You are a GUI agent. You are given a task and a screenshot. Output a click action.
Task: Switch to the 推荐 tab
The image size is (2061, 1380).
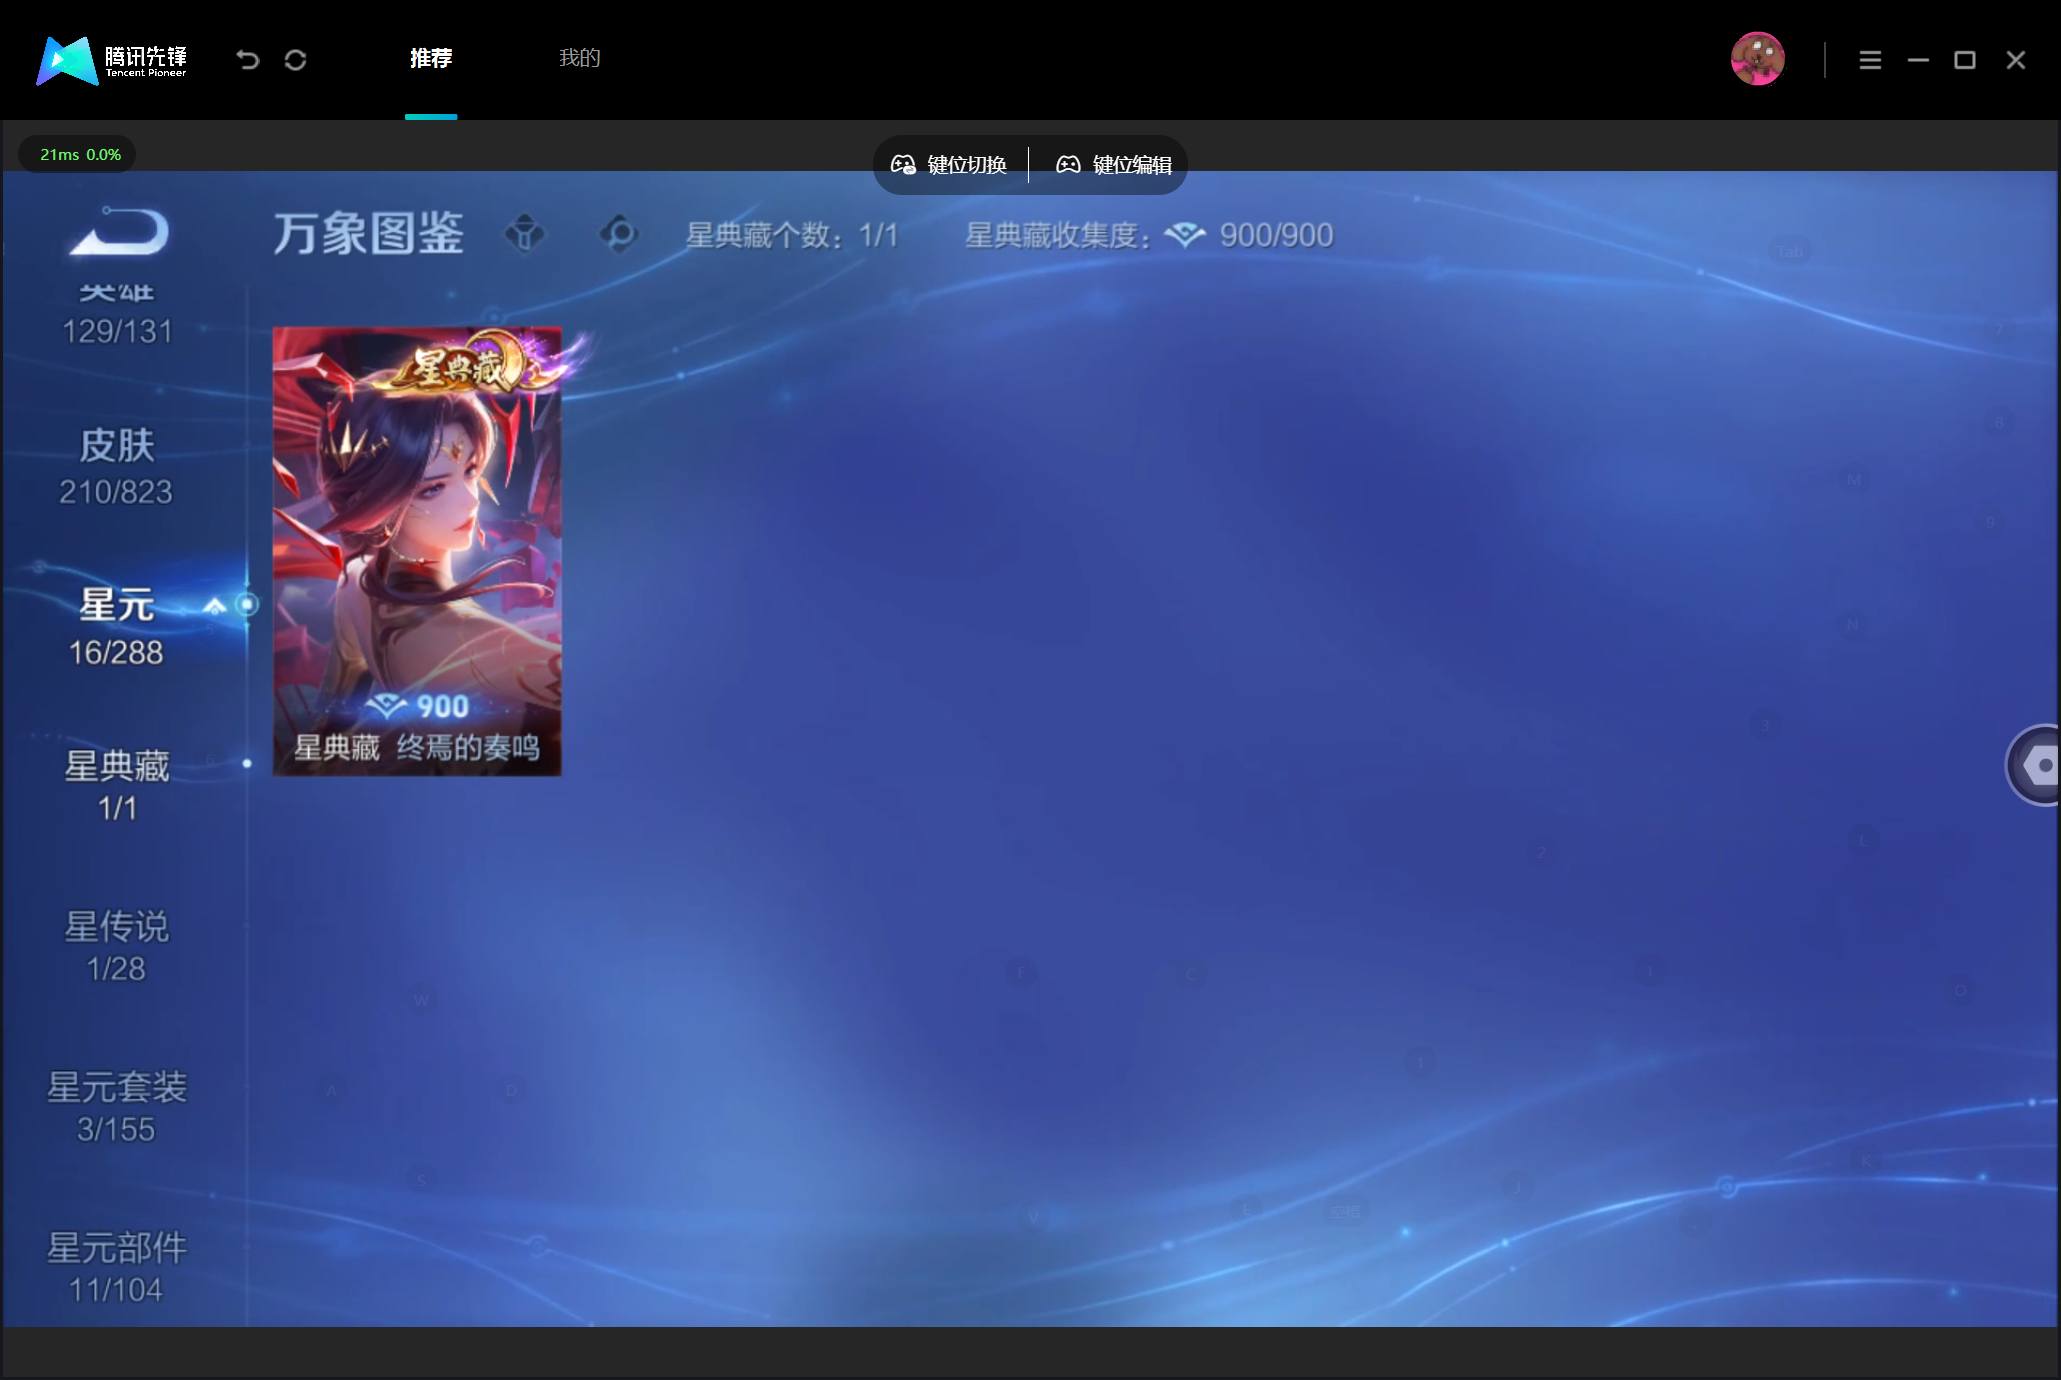[x=431, y=58]
